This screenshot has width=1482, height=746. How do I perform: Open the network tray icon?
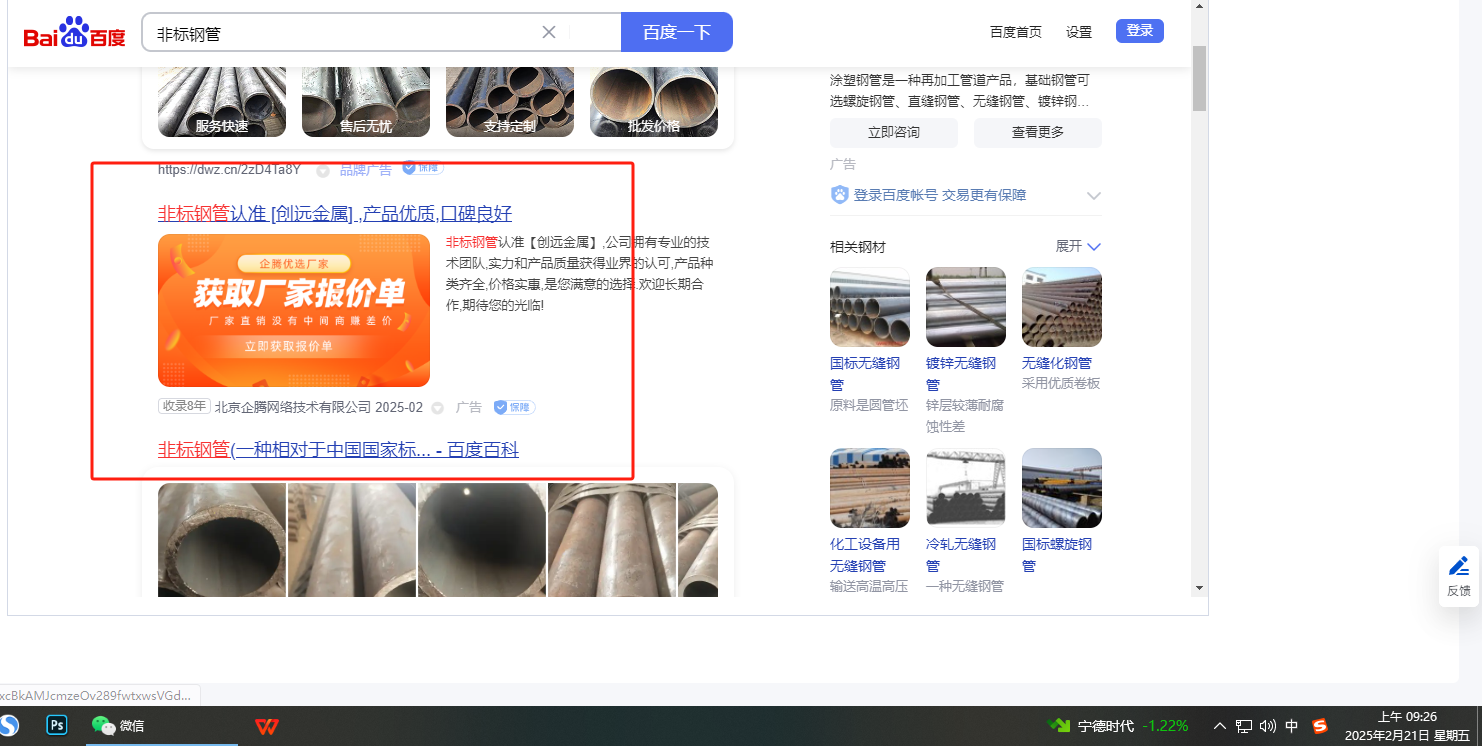point(1244,726)
